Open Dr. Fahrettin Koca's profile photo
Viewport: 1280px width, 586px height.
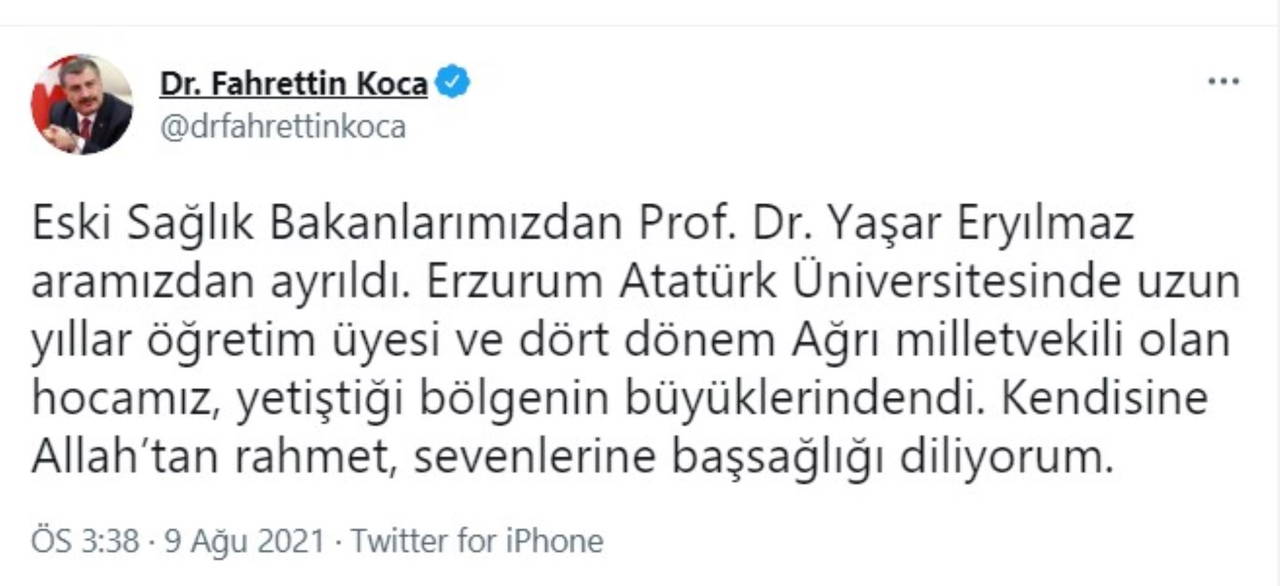pyautogui.click(x=82, y=104)
